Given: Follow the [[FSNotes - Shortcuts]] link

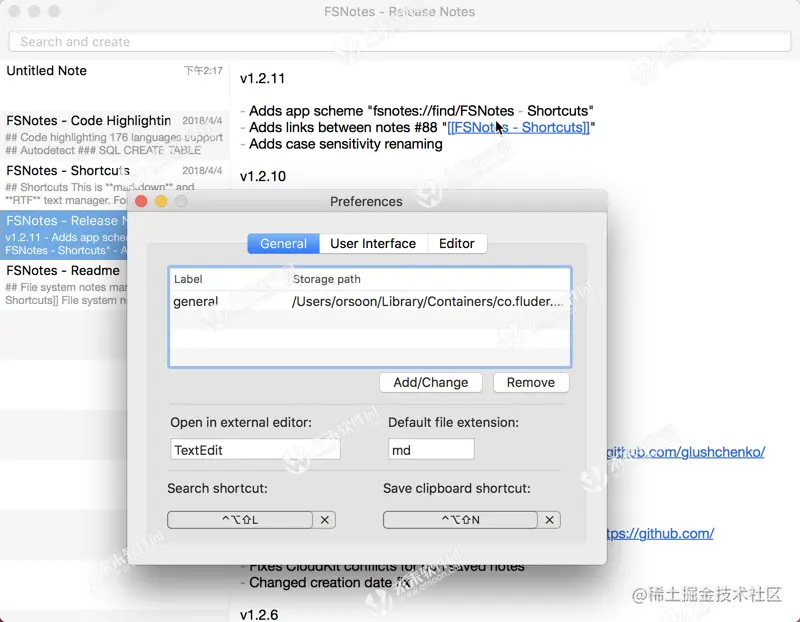Looking at the screenshot, I should (x=518, y=127).
